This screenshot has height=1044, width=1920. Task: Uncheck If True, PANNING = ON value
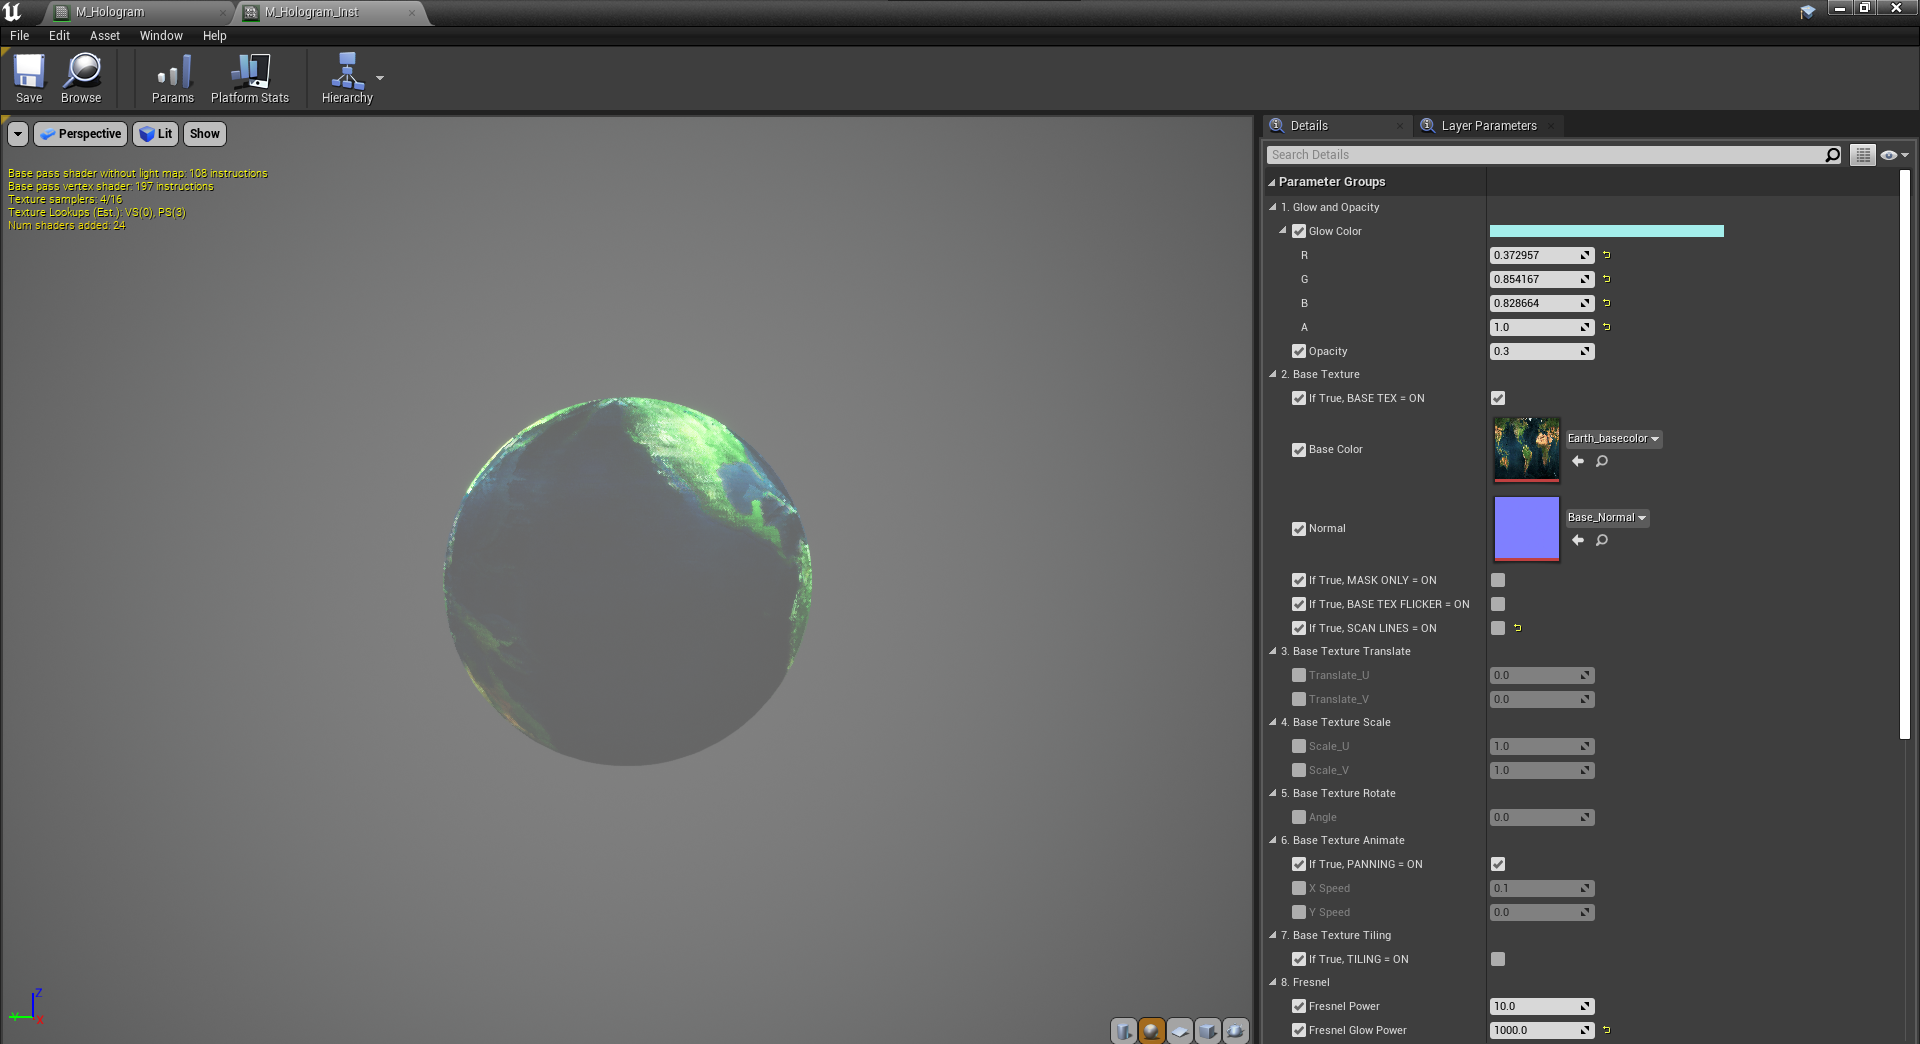1497,864
